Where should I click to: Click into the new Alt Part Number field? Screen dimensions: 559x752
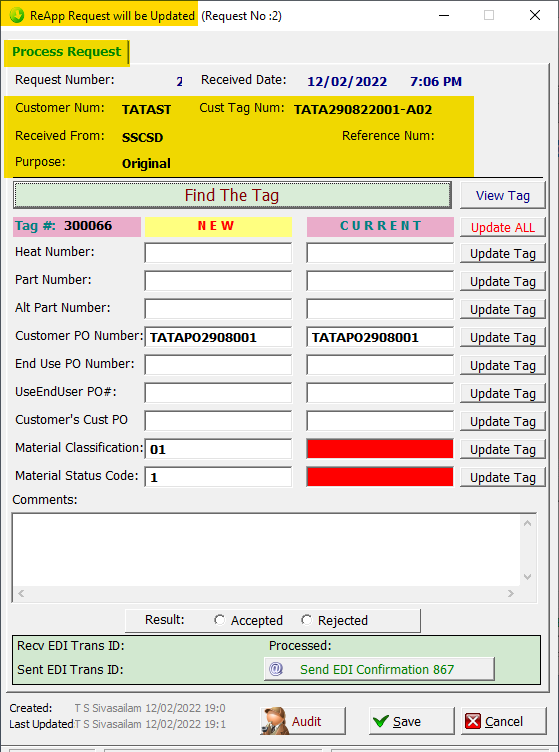tap(218, 309)
